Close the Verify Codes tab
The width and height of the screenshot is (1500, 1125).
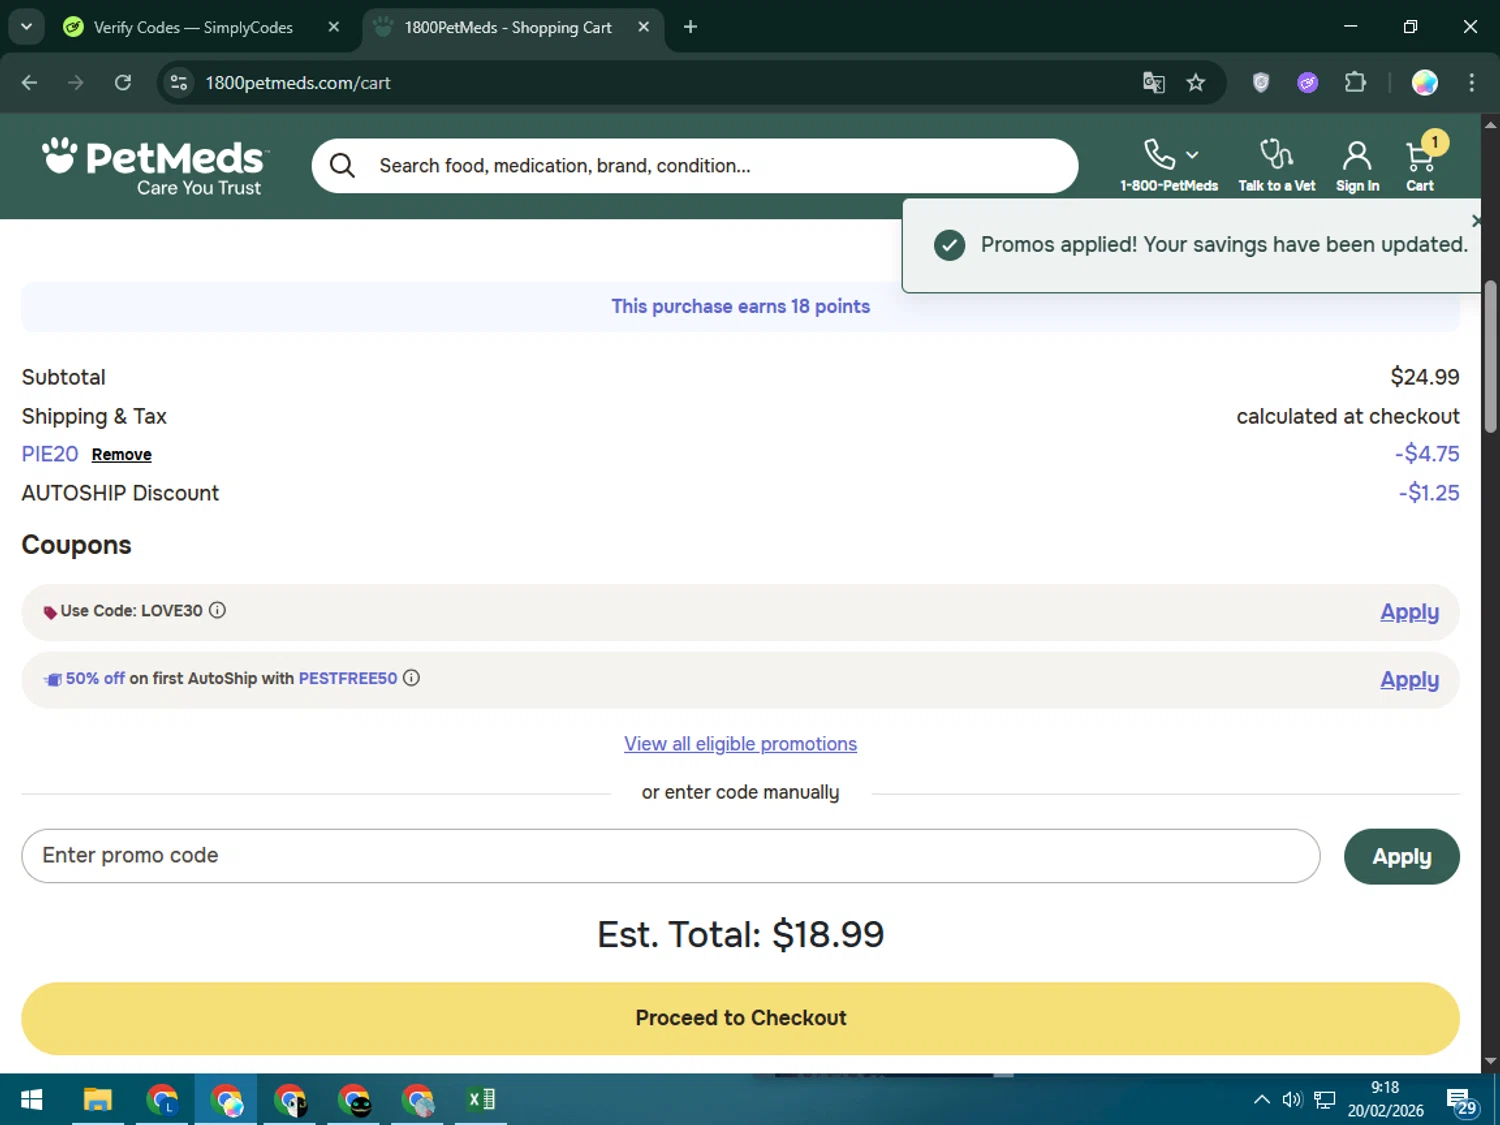(x=334, y=27)
